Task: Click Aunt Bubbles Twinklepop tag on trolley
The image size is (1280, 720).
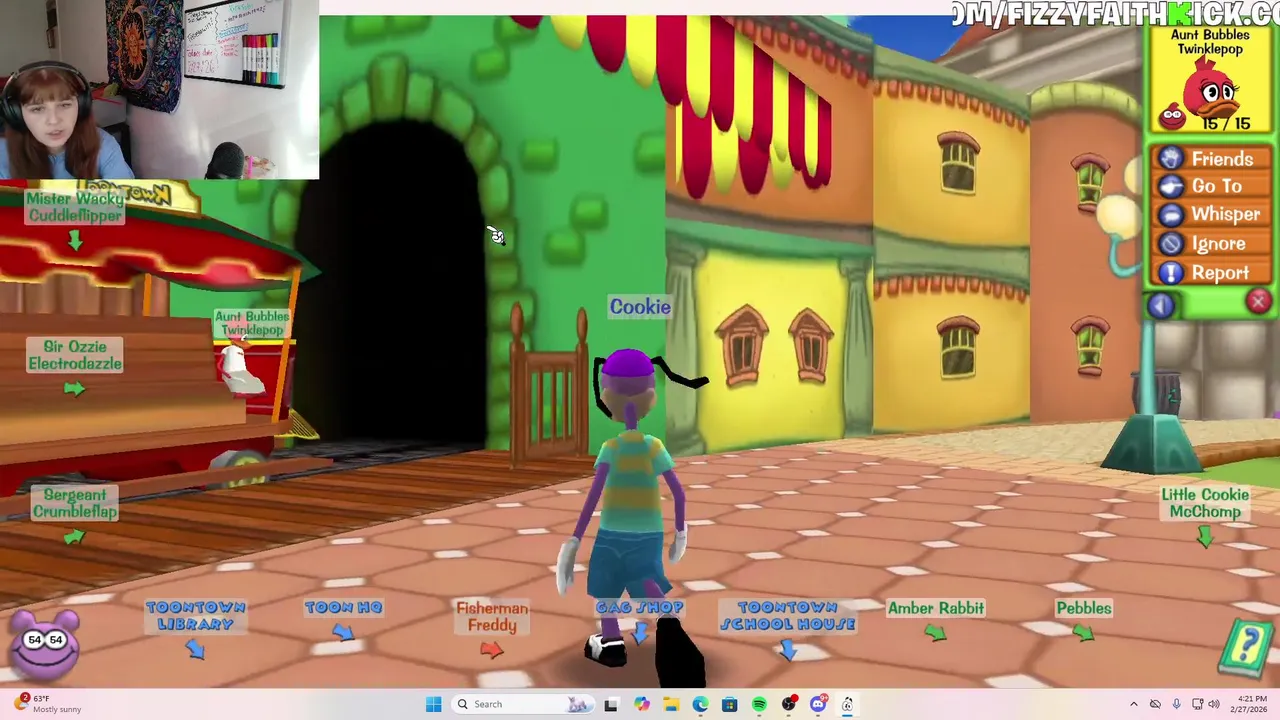Action: point(252,323)
